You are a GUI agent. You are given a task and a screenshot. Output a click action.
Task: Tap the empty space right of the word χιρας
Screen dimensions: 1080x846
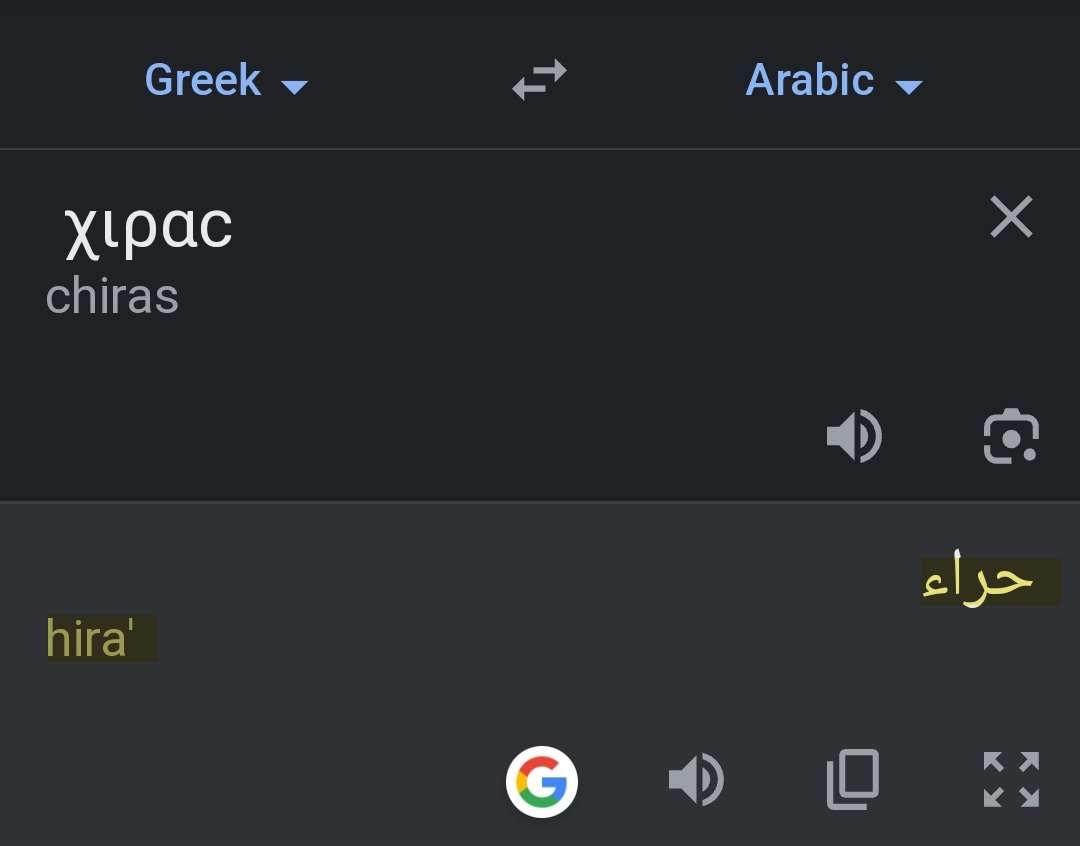(600, 228)
